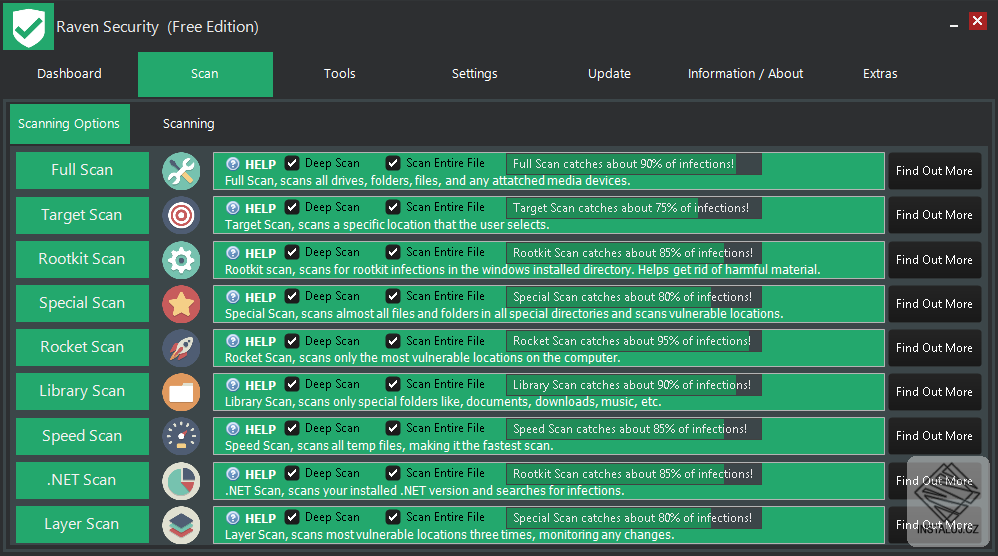Uncheck Scan Entire File for Speed Scan
Screen dimensions: 998x556
click(x=393, y=427)
